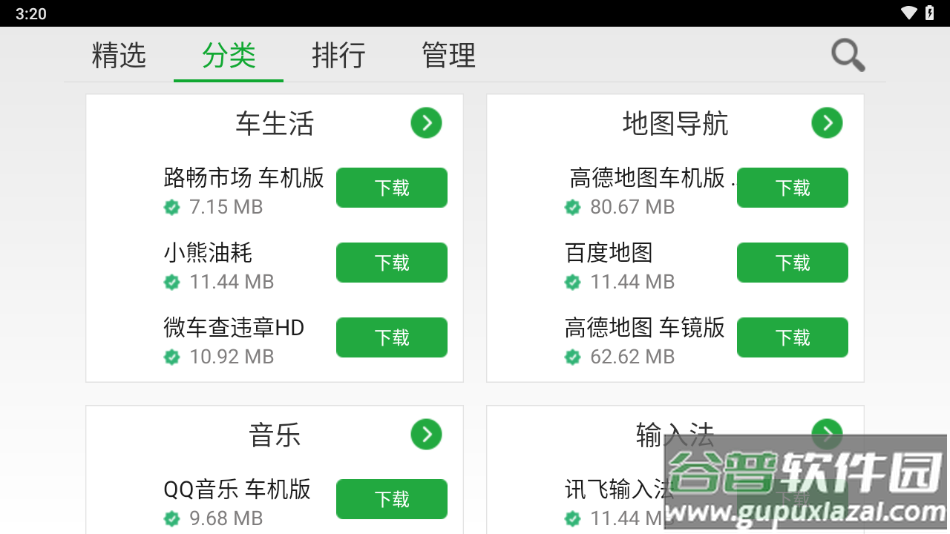Download QQ音乐 车机版
The height and width of the screenshot is (534, 950).
[392, 499]
